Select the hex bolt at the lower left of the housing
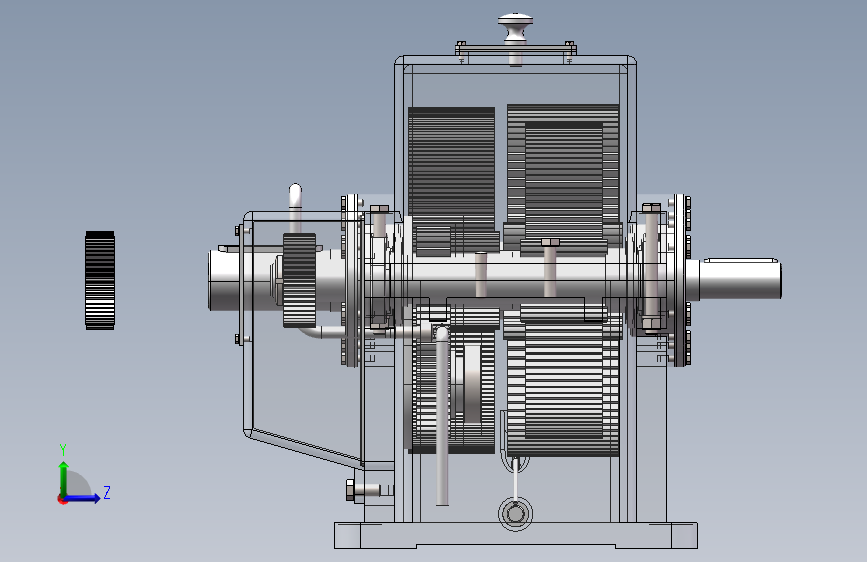 click(x=363, y=491)
